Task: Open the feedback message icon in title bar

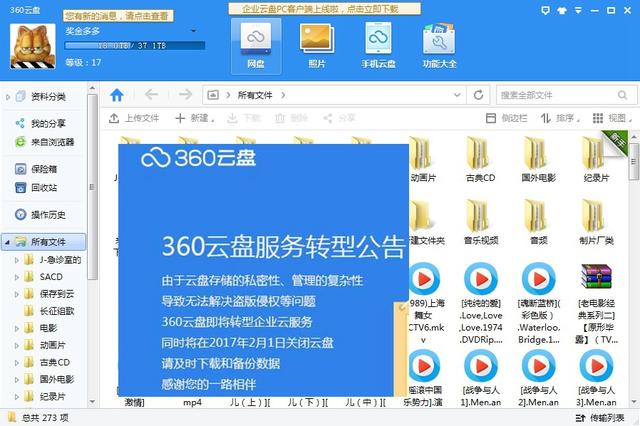Action: 545,10
